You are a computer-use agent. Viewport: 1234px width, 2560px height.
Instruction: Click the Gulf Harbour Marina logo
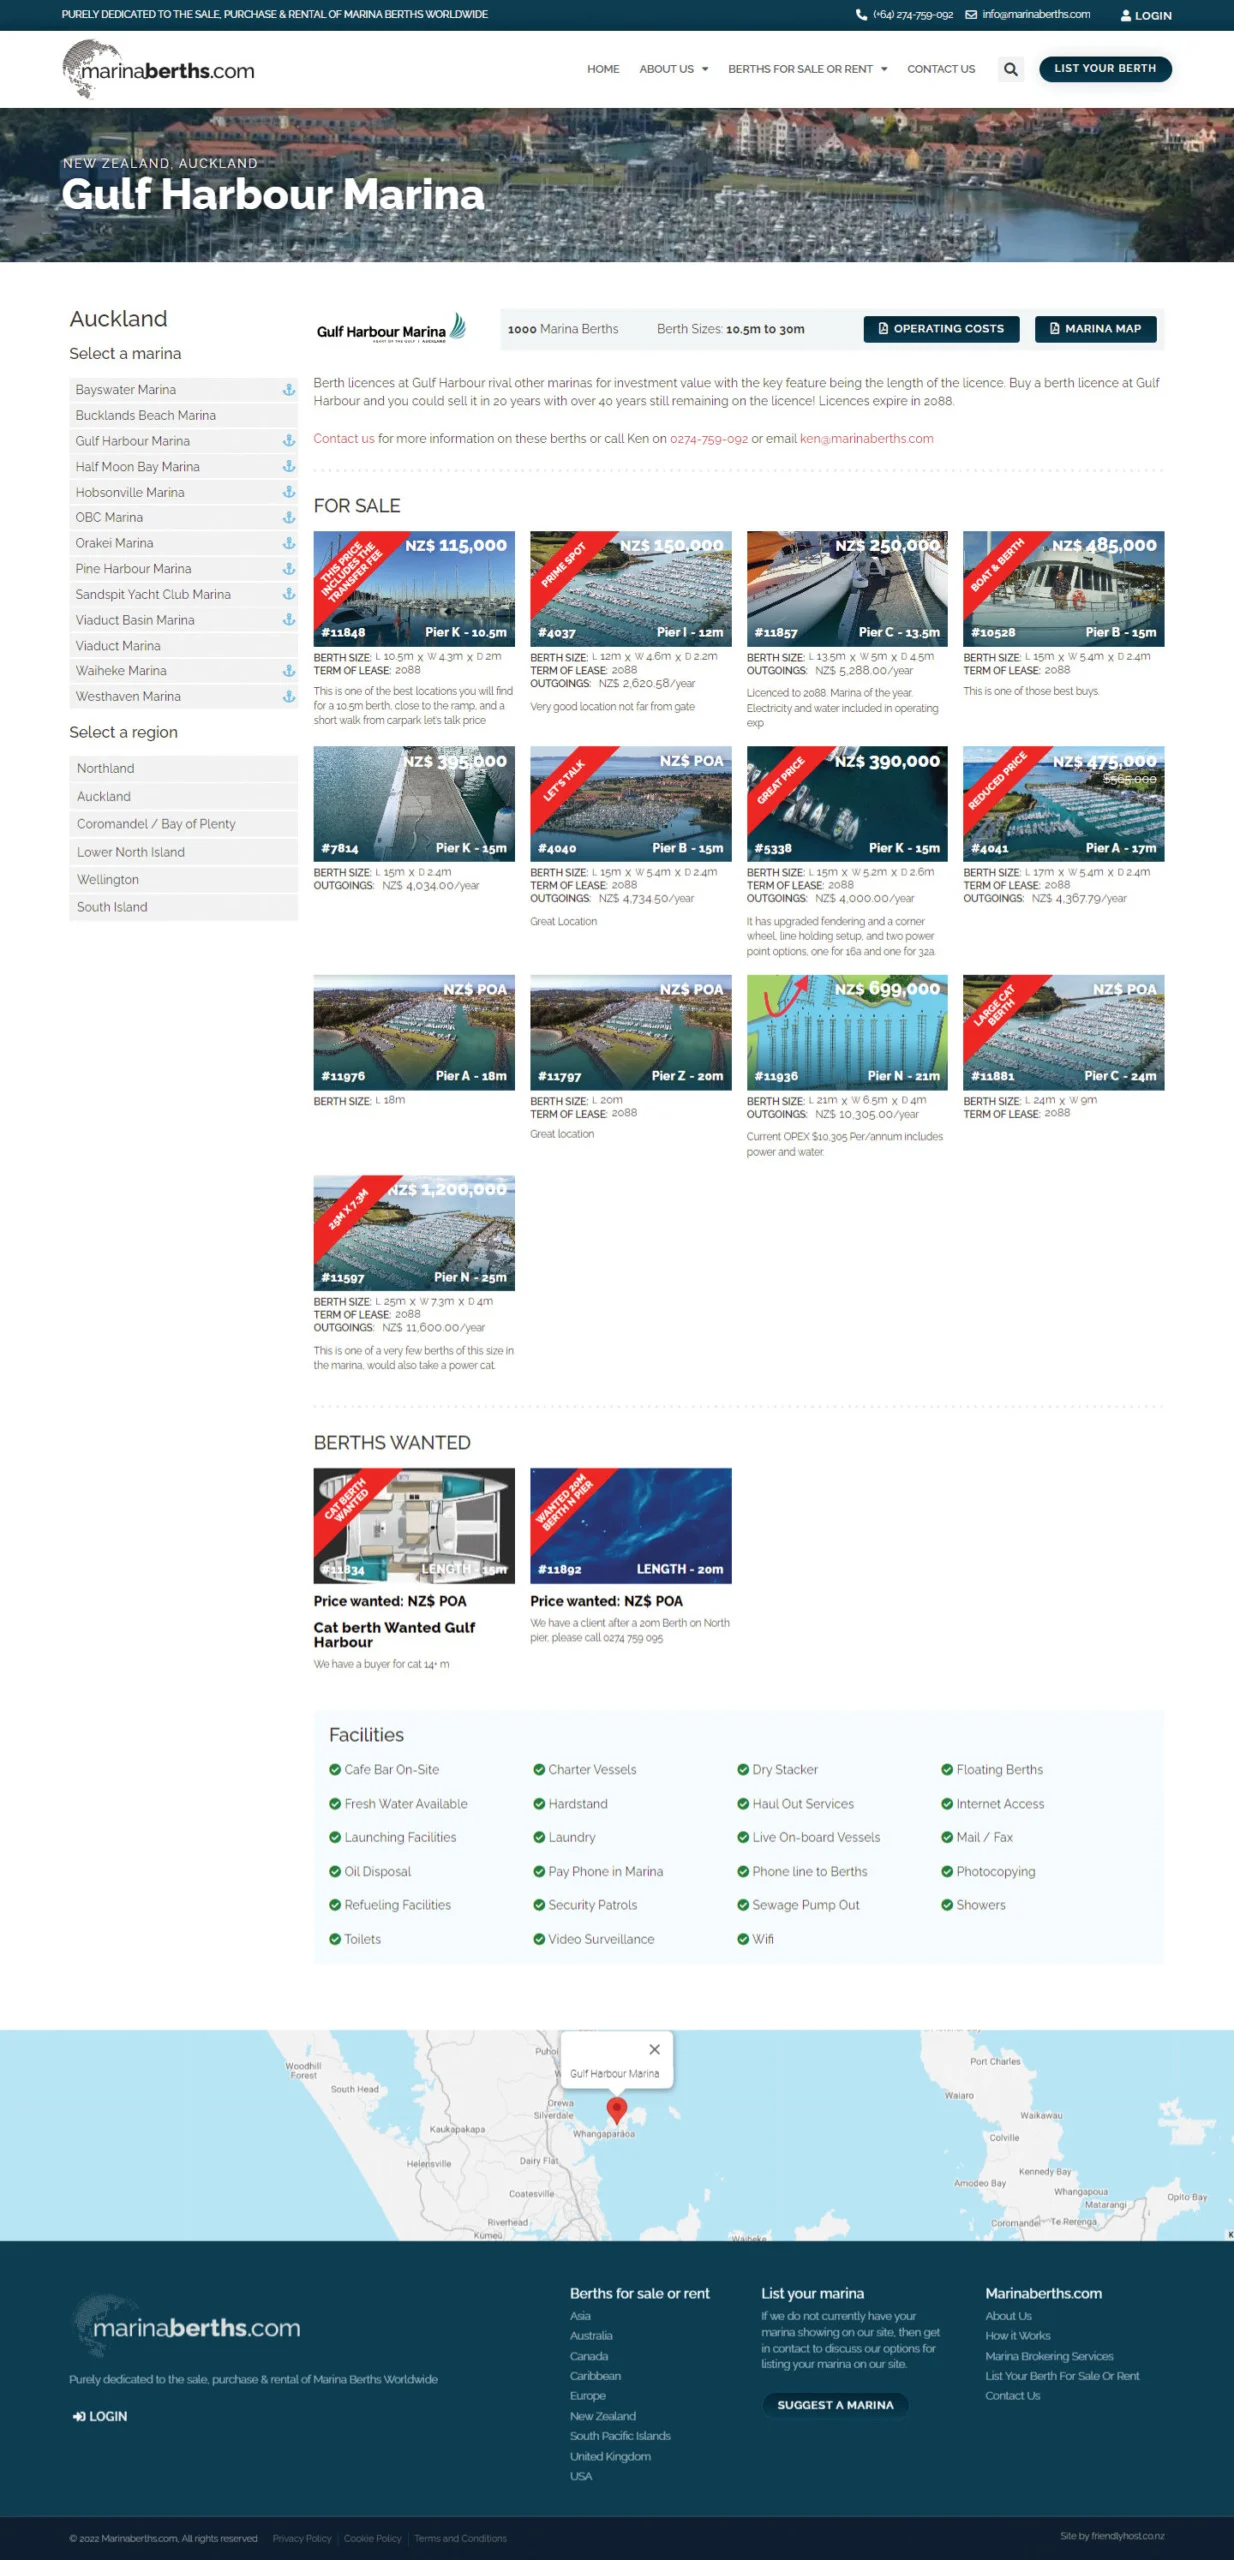pyautogui.click(x=391, y=329)
